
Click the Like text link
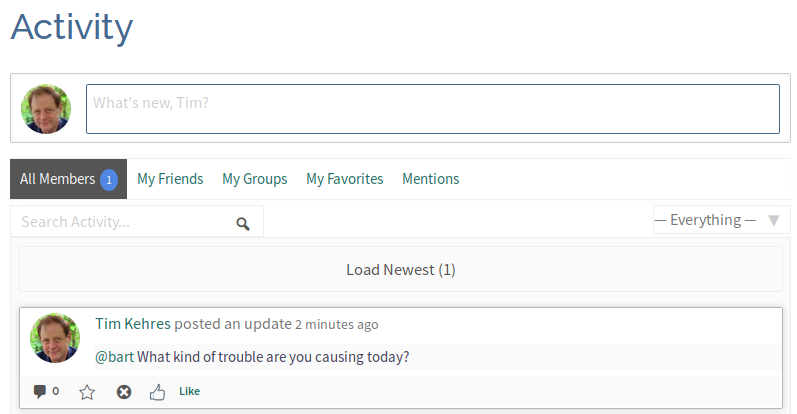(x=189, y=391)
